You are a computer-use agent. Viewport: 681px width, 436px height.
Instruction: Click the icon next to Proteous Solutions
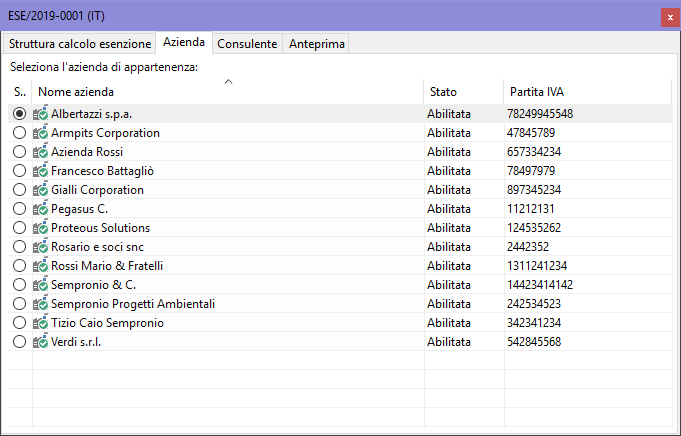pos(41,228)
